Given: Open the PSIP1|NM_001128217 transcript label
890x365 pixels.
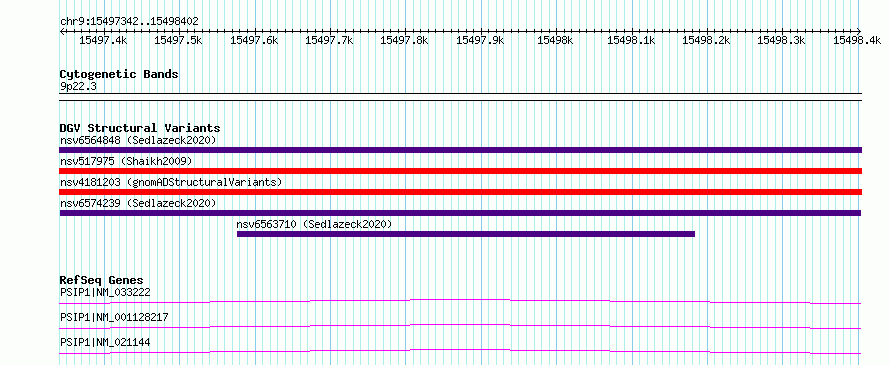Looking at the screenshot, I should click(x=114, y=317).
